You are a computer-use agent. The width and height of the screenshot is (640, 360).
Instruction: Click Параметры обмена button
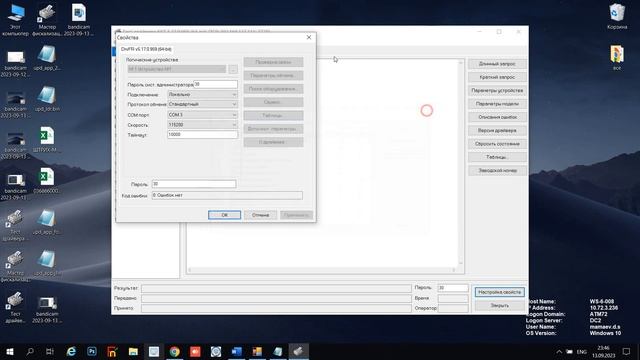coord(273,76)
